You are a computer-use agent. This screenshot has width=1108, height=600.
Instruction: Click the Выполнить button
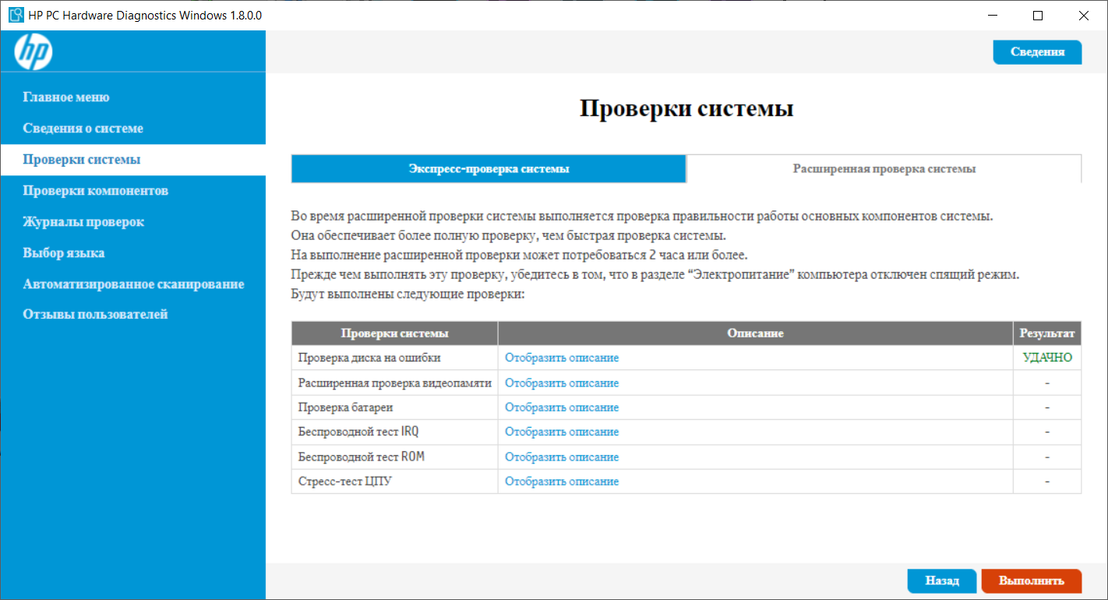click(x=1031, y=580)
